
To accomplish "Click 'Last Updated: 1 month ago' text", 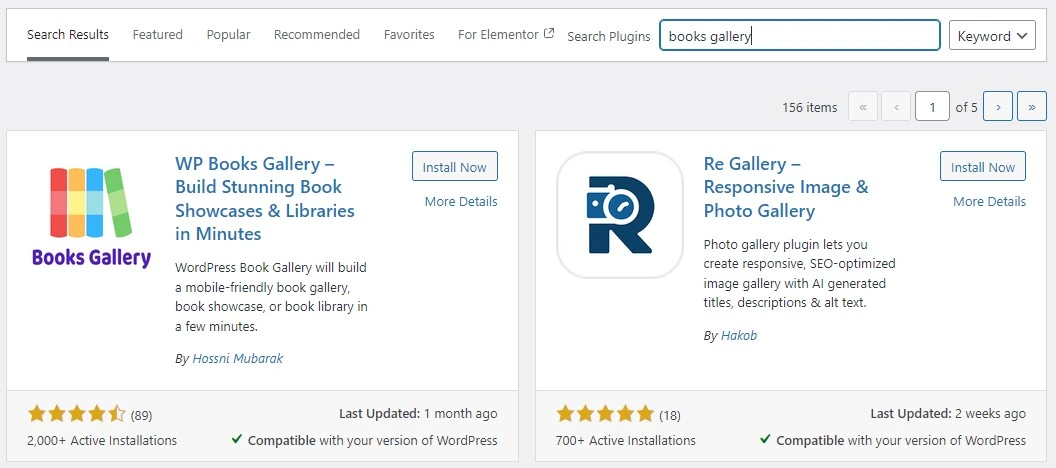I will pyautogui.click(x=418, y=413).
